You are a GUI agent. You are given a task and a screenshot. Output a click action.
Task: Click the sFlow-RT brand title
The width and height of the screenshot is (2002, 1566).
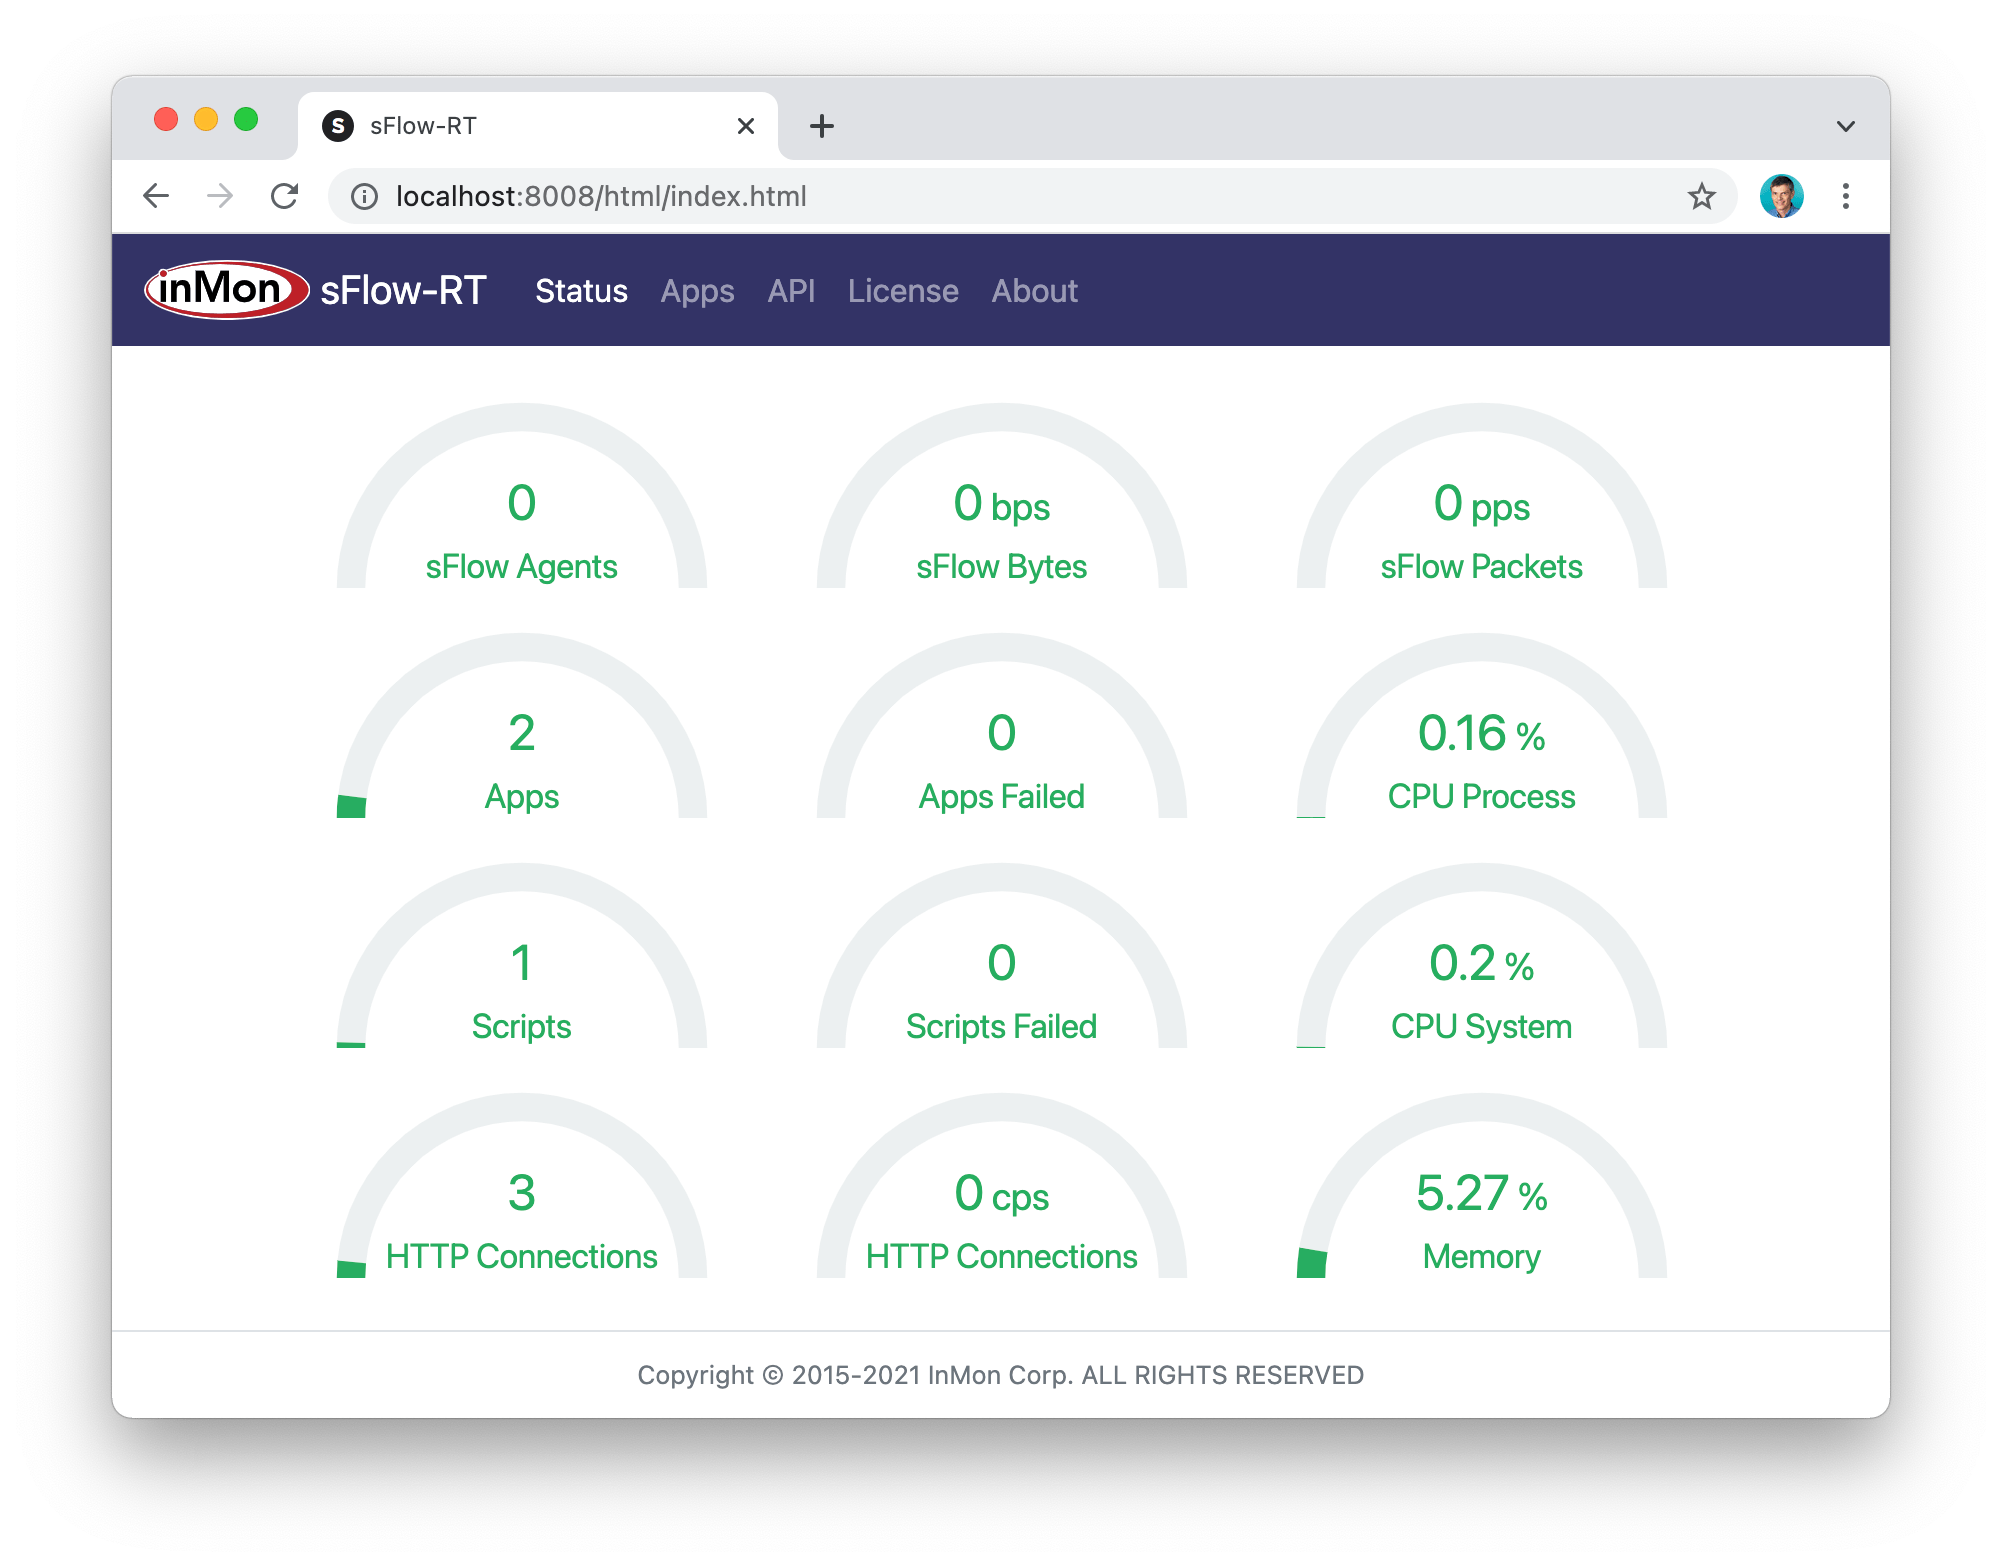(403, 291)
